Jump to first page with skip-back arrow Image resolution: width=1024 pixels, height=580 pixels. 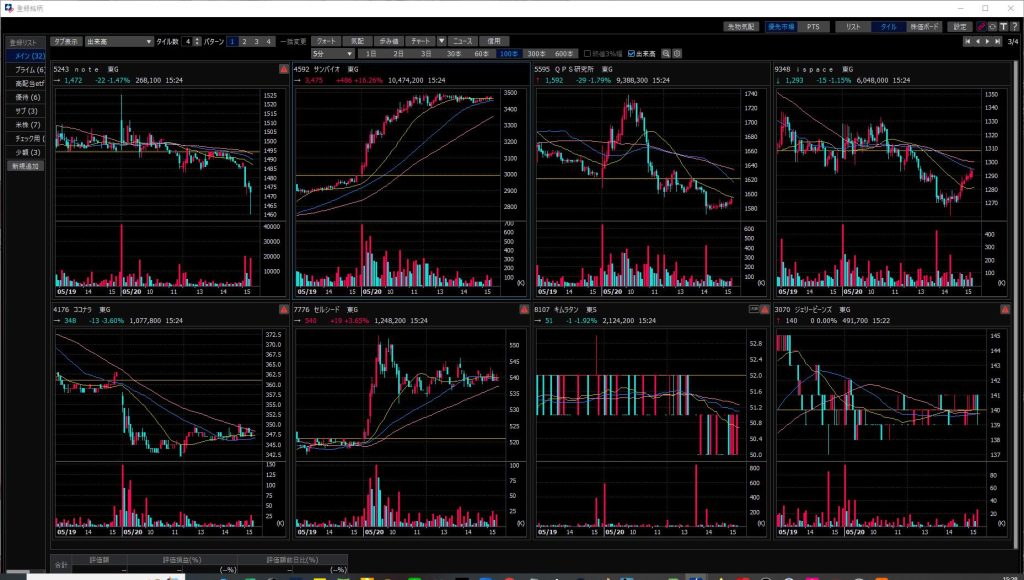[967, 41]
